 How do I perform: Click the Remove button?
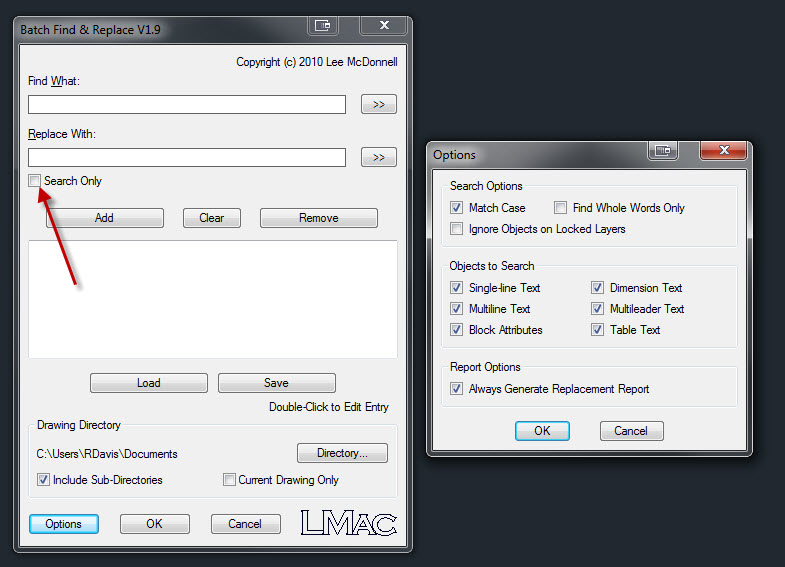click(x=318, y=218)
